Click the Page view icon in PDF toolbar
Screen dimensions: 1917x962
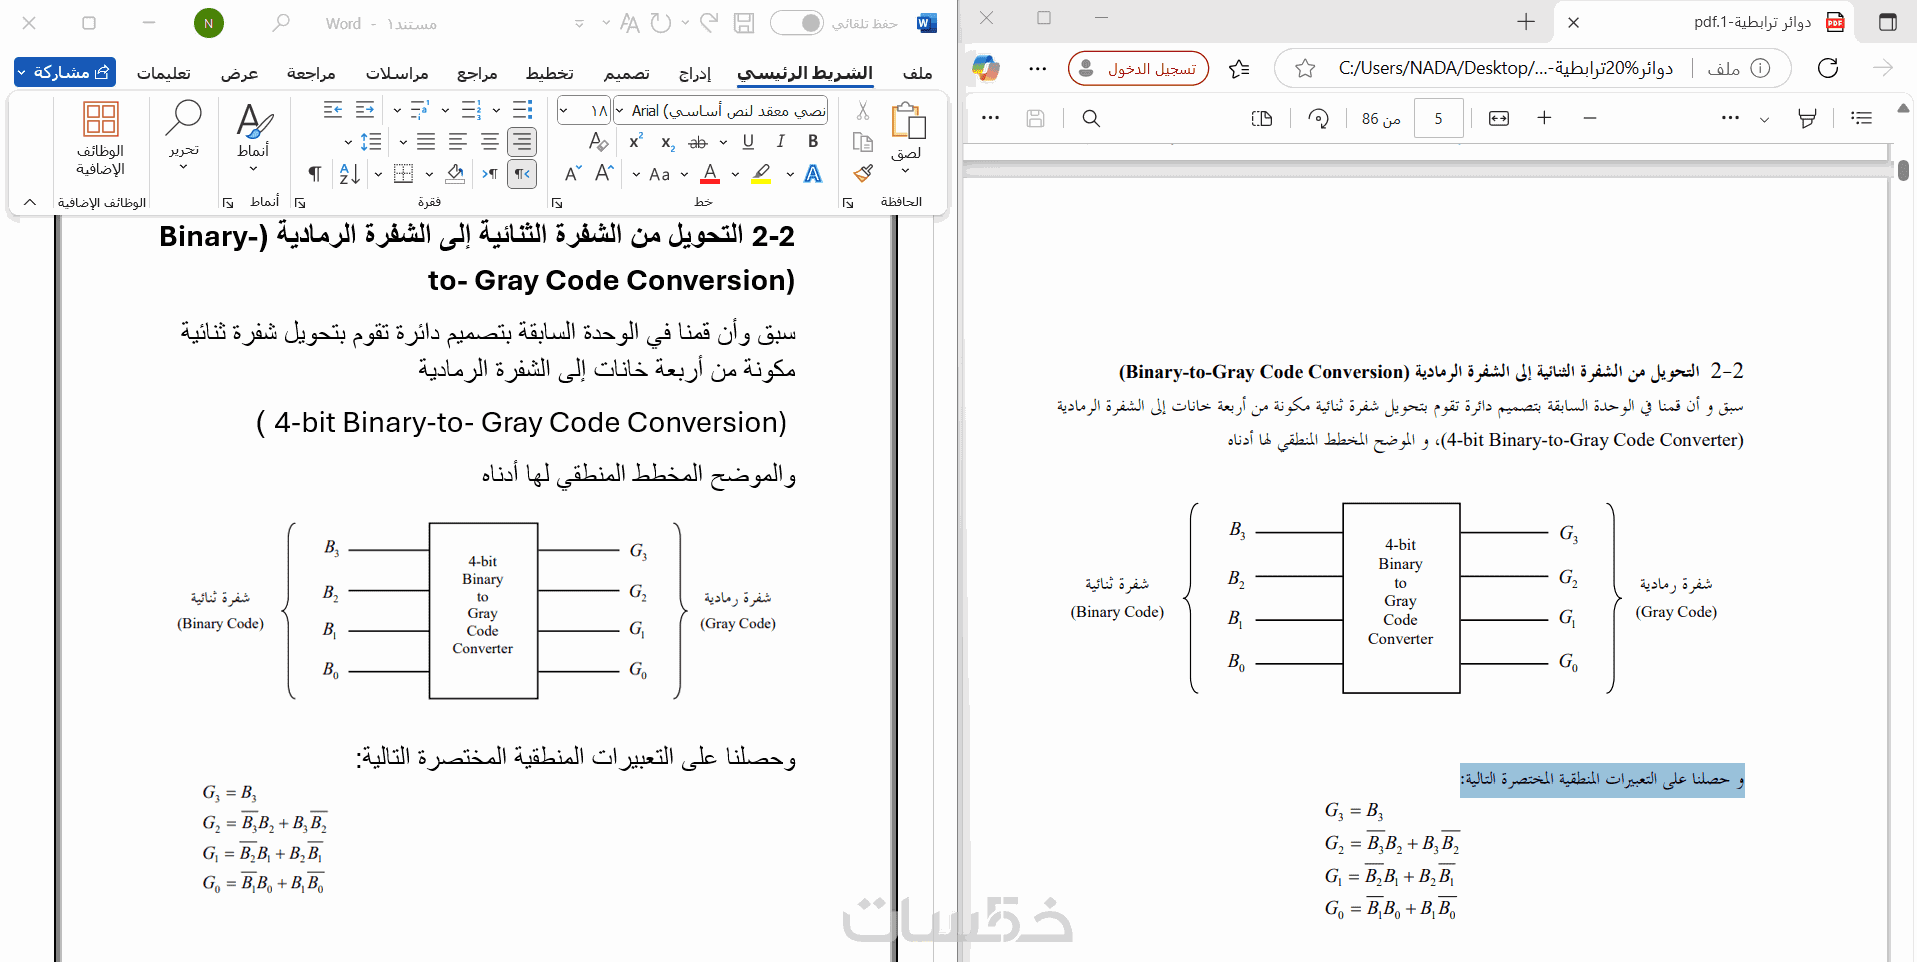point(1262,118)
